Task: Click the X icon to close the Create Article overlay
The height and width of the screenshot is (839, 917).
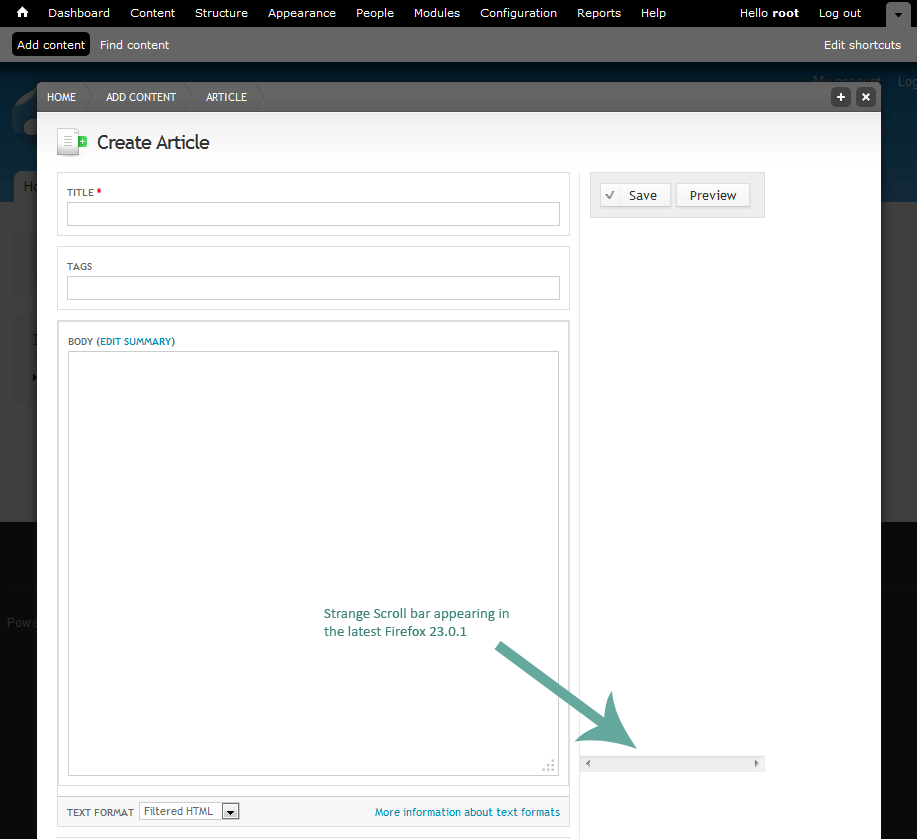Action: [865, 97]
